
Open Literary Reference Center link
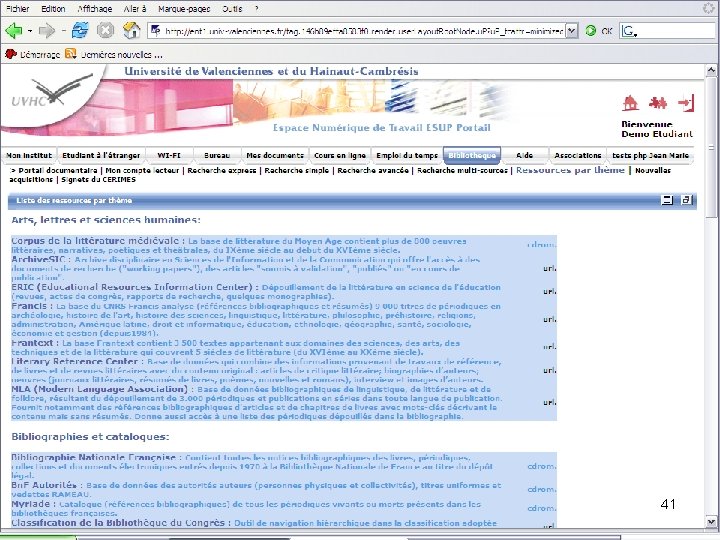(x=74, y=361)
